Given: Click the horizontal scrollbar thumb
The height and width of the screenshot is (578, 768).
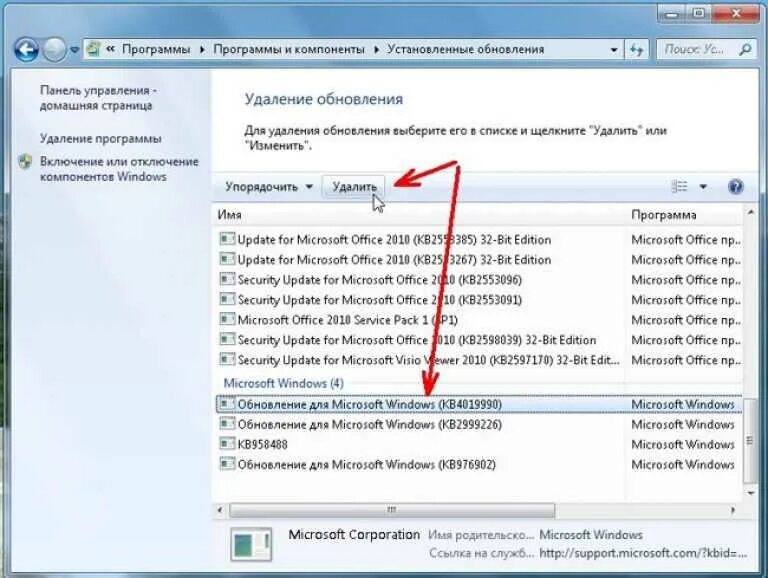Looking at the screenshot, I should [x=392, y=510].
